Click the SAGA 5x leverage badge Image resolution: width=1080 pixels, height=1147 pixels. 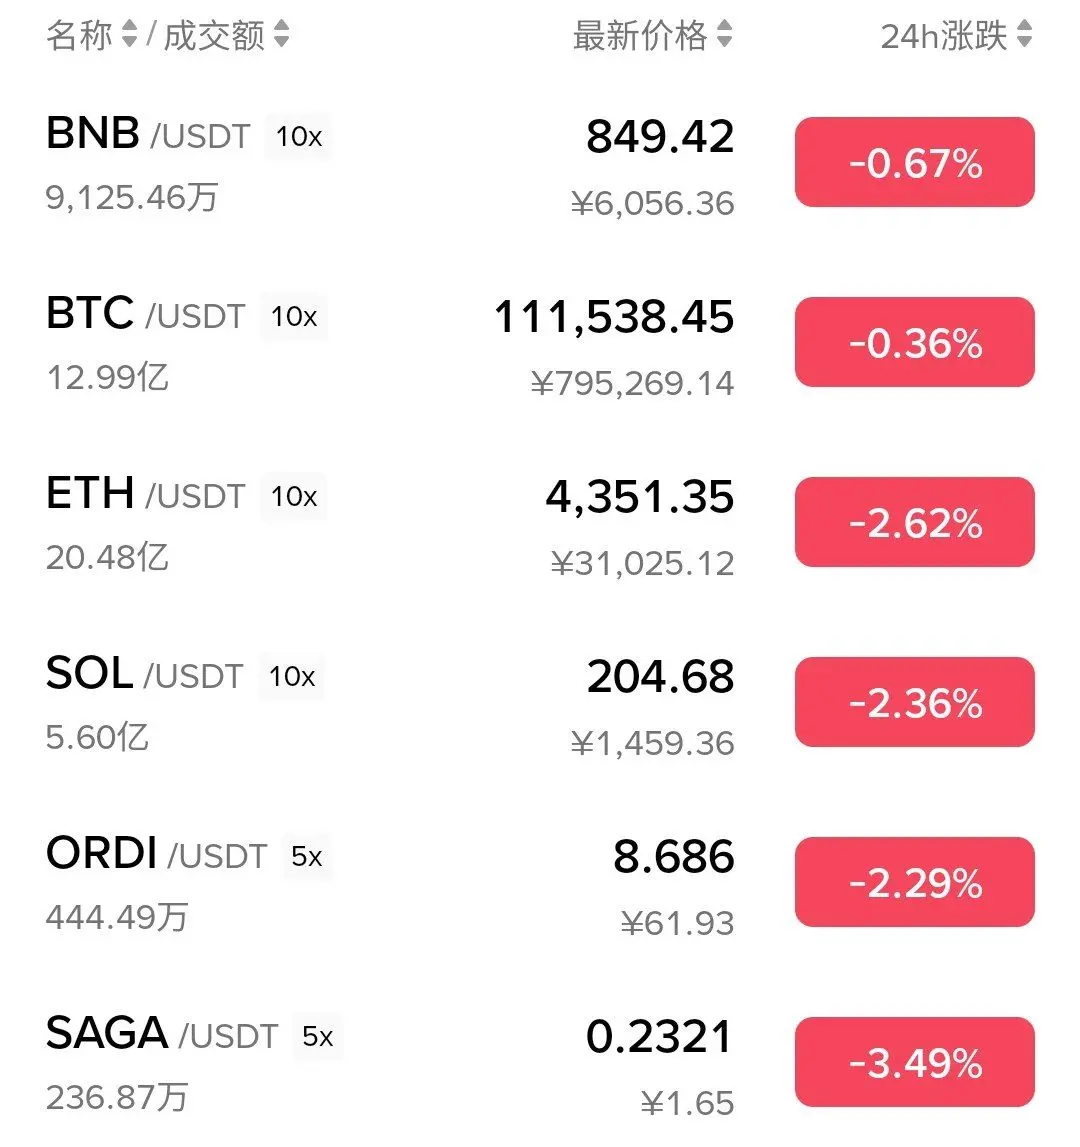pos(318,1036)
